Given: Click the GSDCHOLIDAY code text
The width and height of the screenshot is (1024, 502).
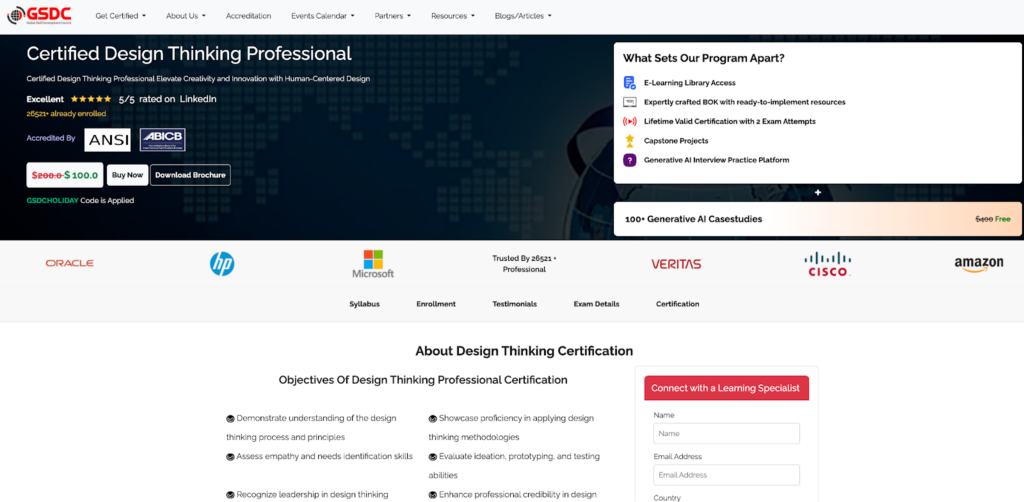Looking at the screenshot, I should pyautogui.click(x=52, y=200).
